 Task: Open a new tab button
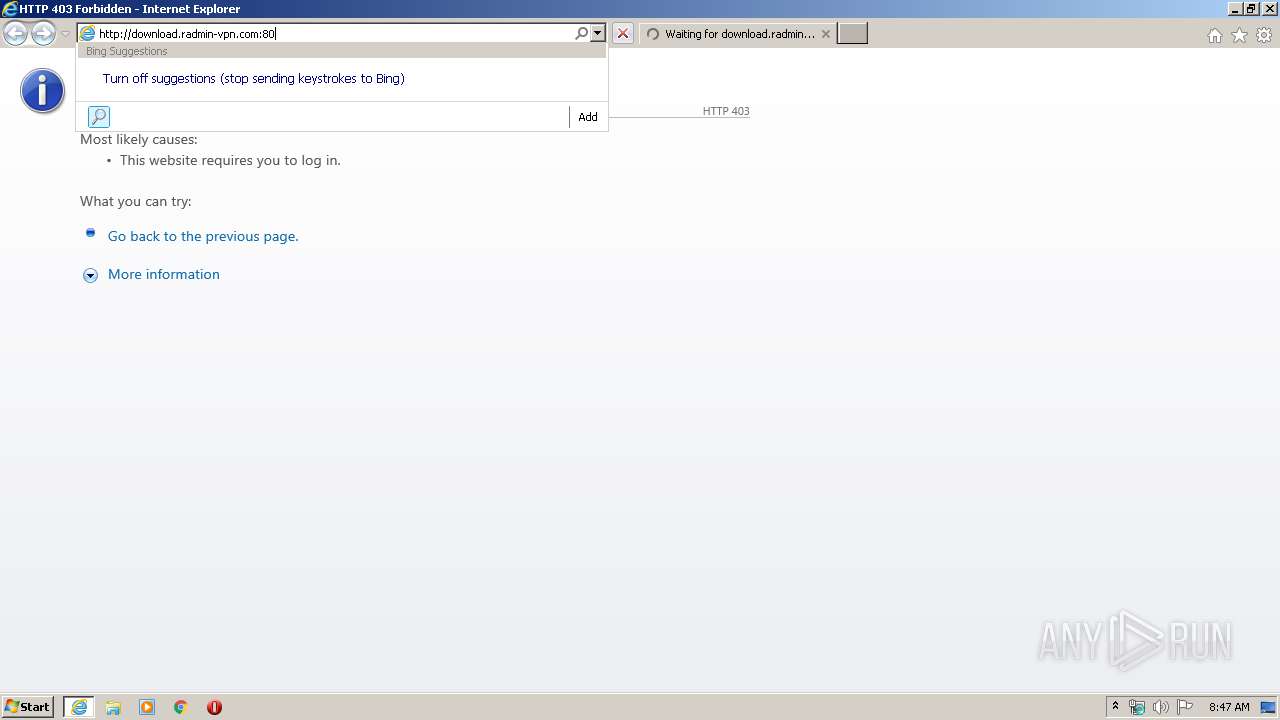click(852, 34)
